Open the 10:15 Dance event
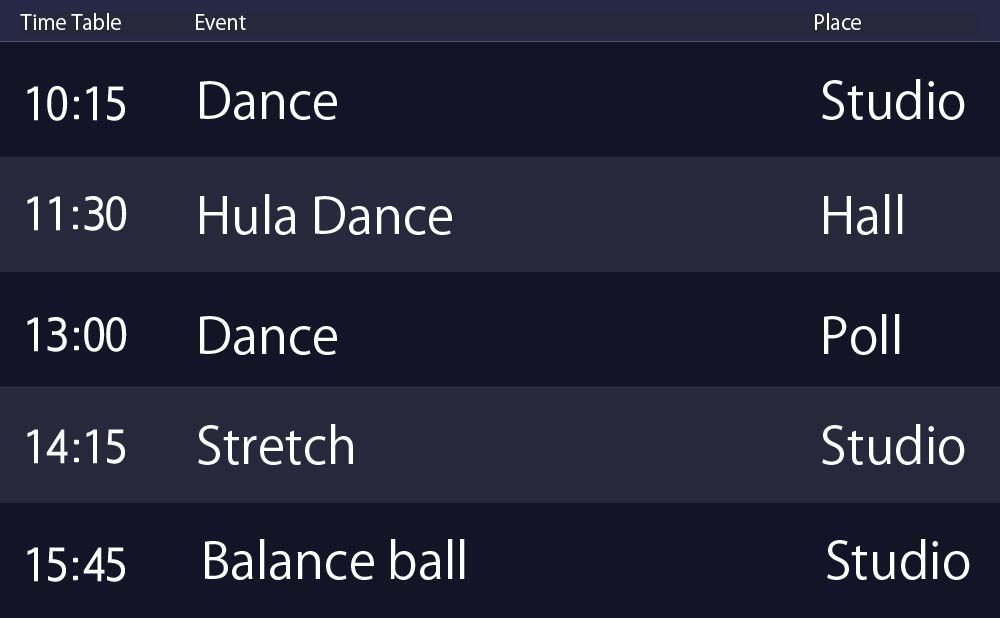Viewport: 1000px width, 618px height. pos(267,101)
